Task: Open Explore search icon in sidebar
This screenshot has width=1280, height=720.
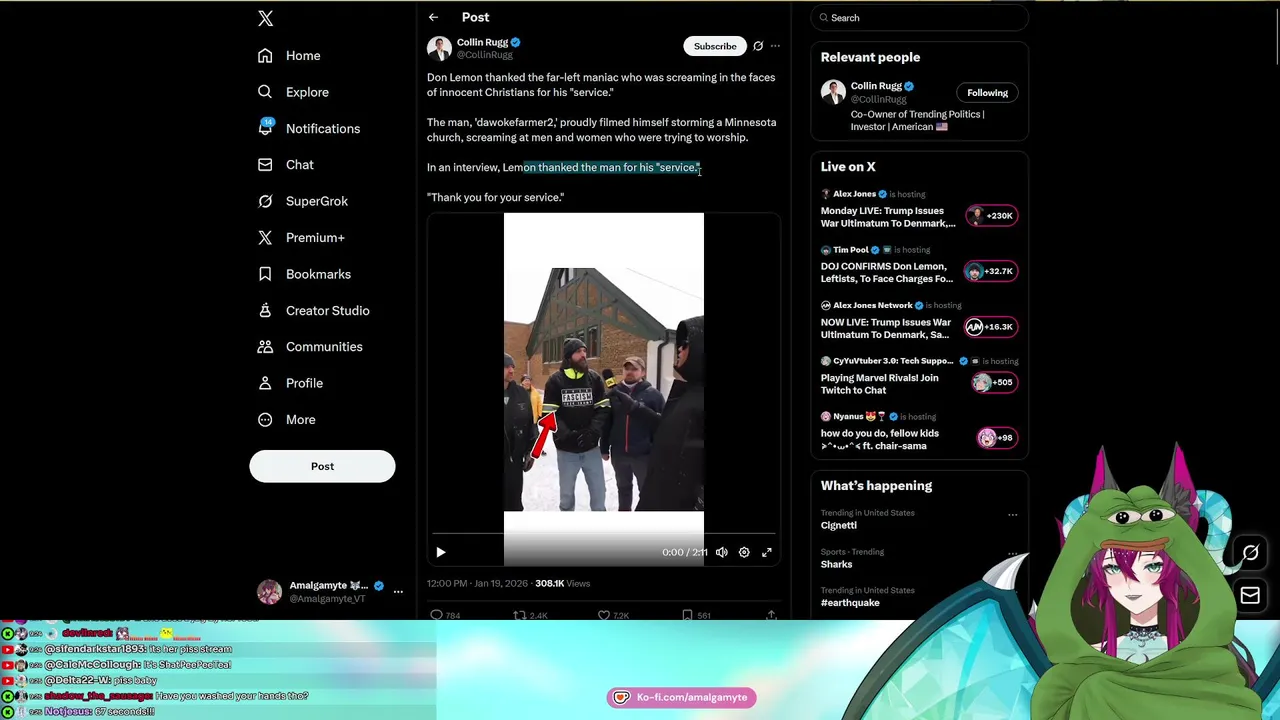Action: coord(265,92)
